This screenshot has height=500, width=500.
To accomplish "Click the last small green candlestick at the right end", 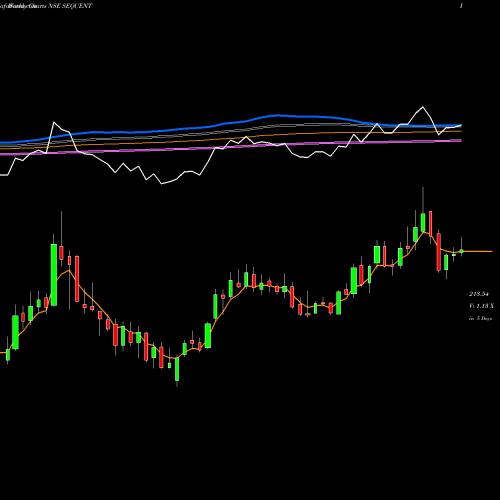I will tap(462, 251).
